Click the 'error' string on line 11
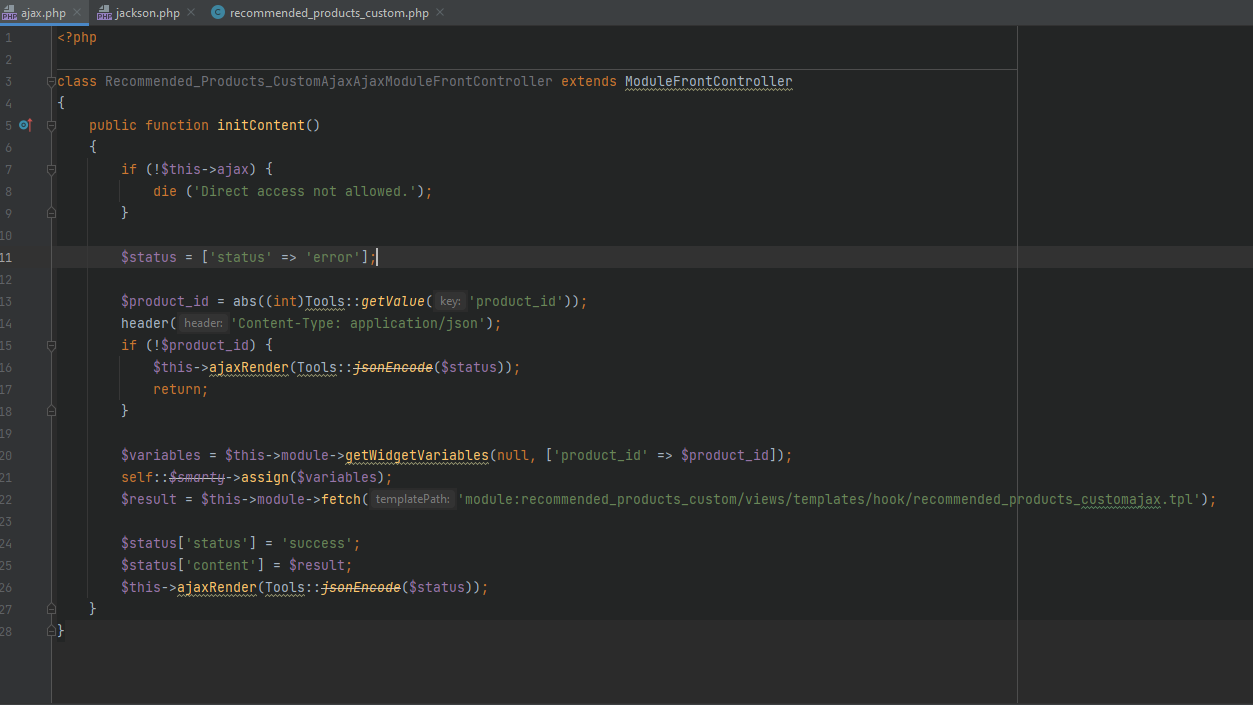 tap(333, 257)
